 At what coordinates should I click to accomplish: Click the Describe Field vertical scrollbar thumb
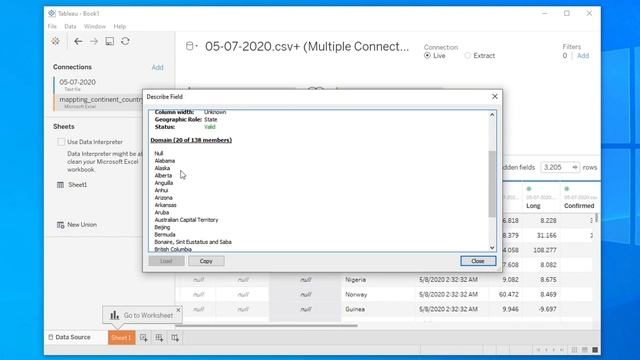coord(492,184)
